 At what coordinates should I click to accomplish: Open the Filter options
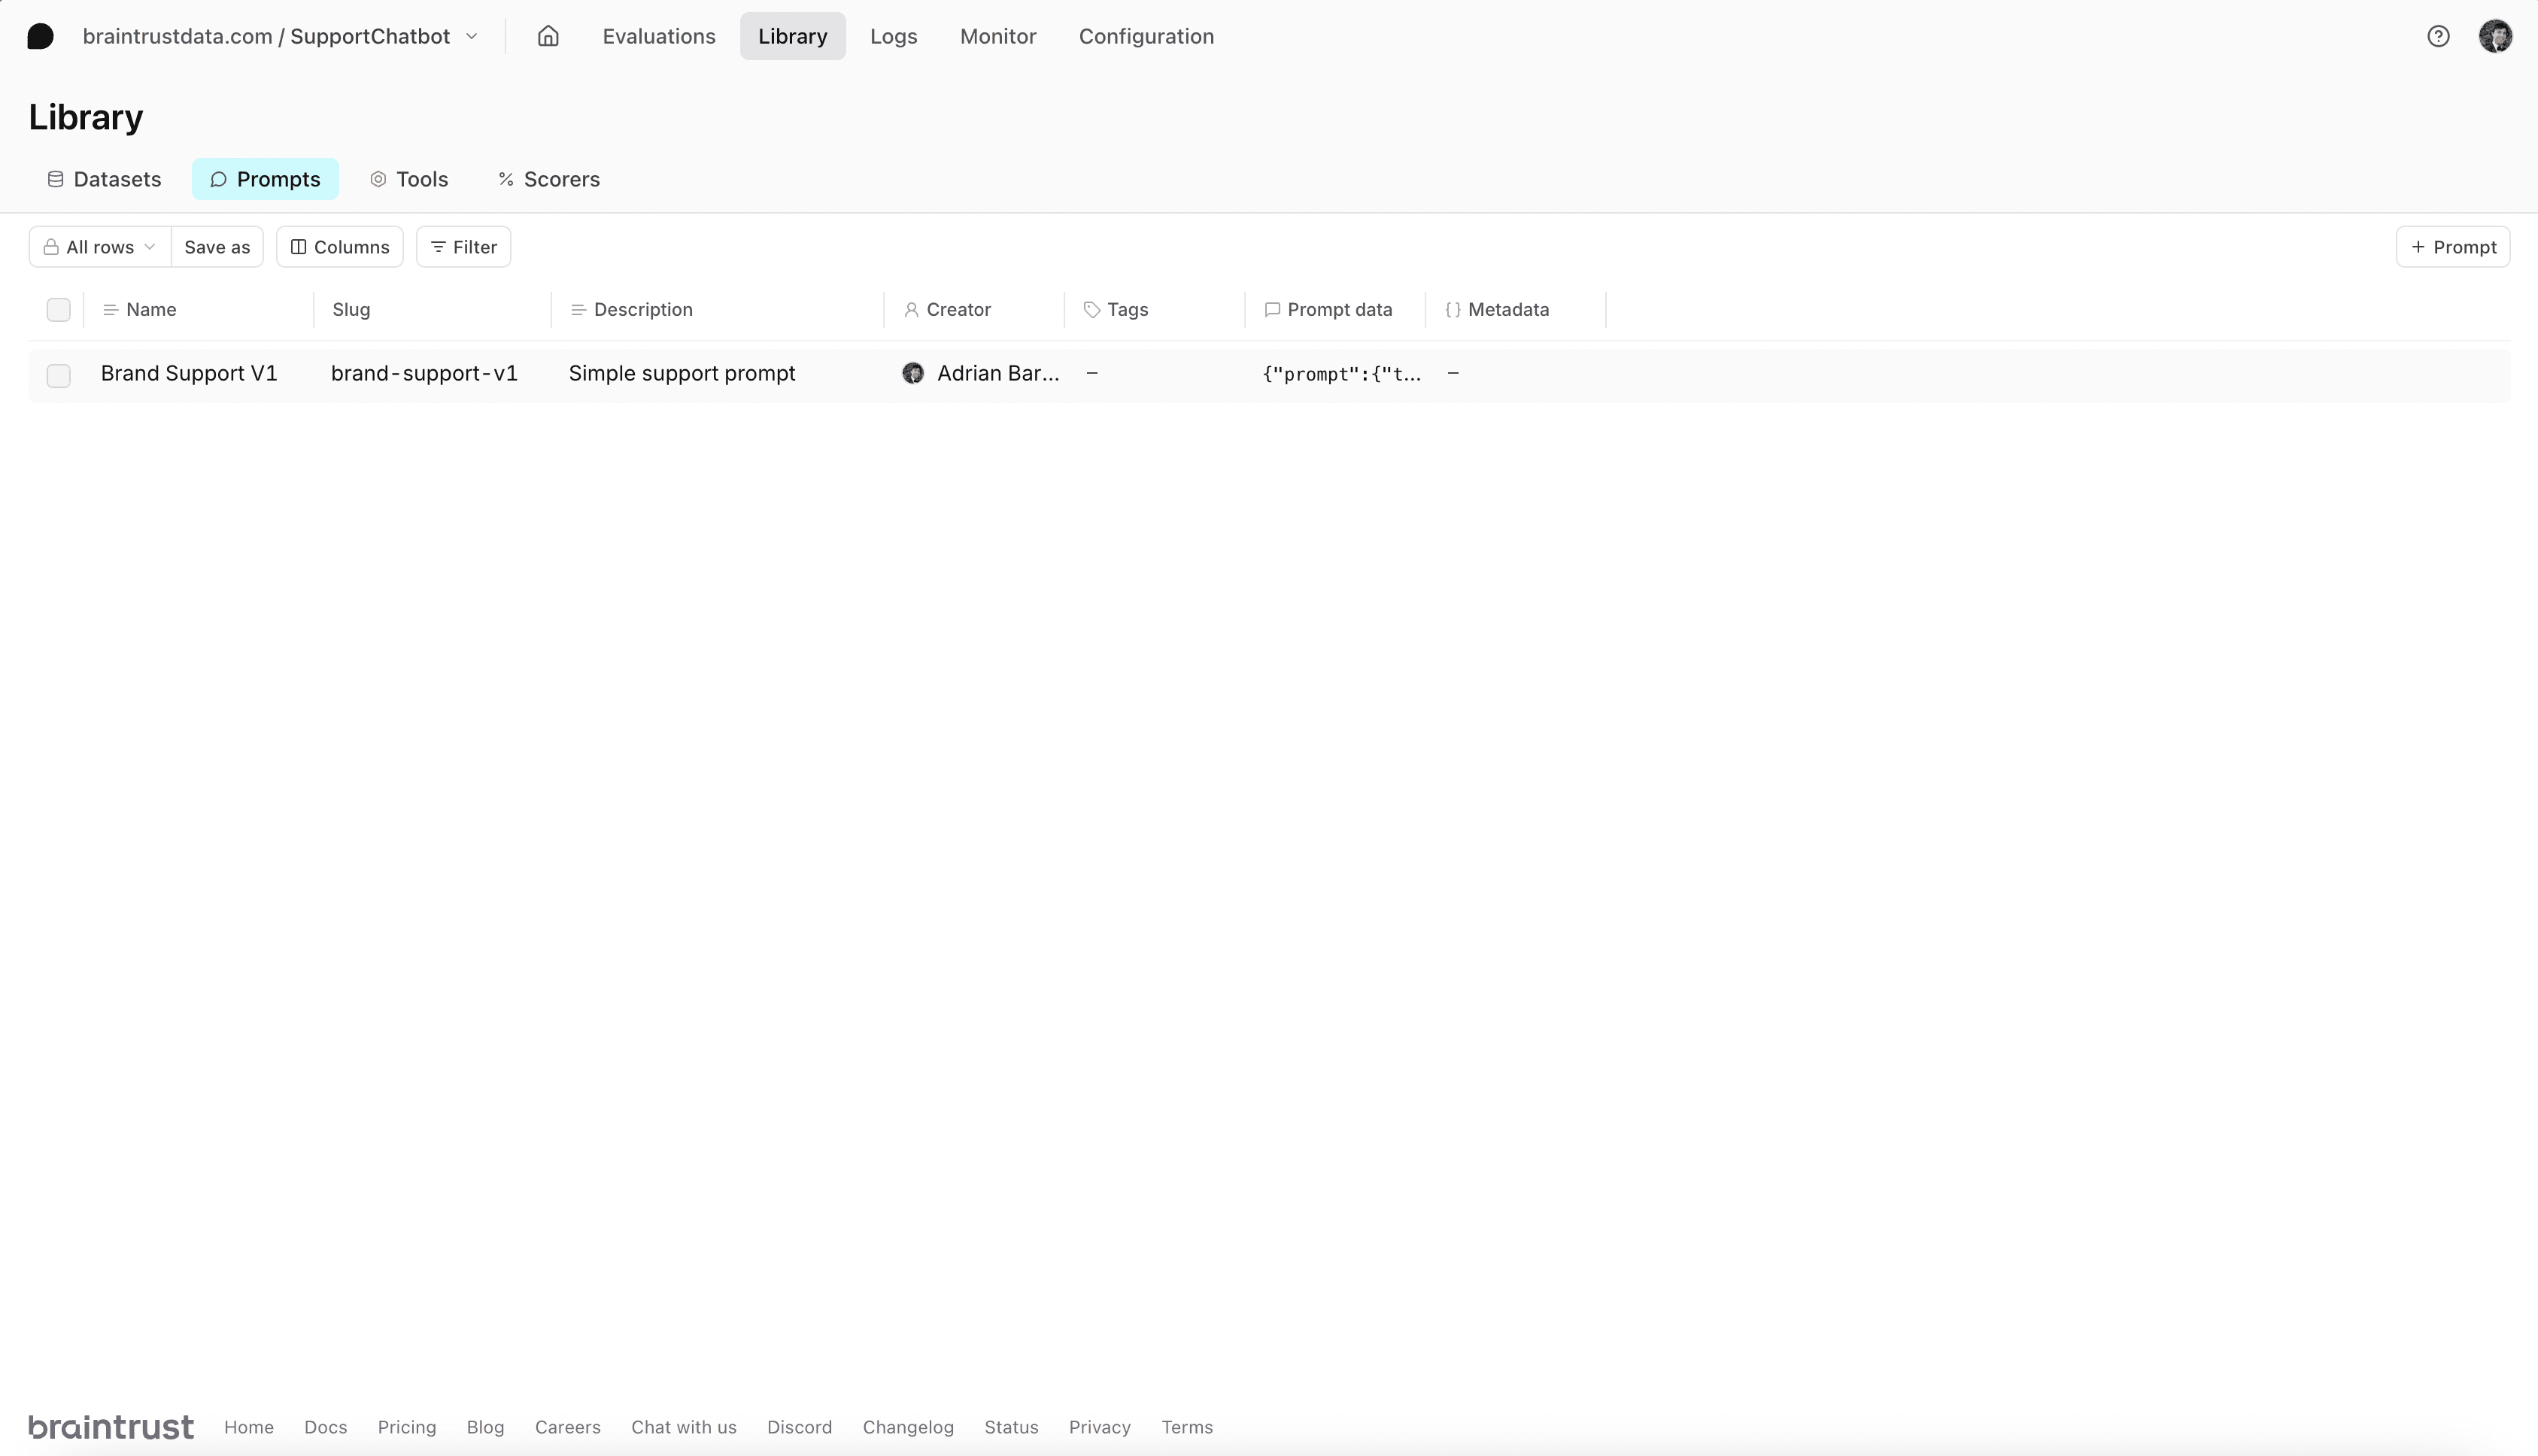pos(463,247)
